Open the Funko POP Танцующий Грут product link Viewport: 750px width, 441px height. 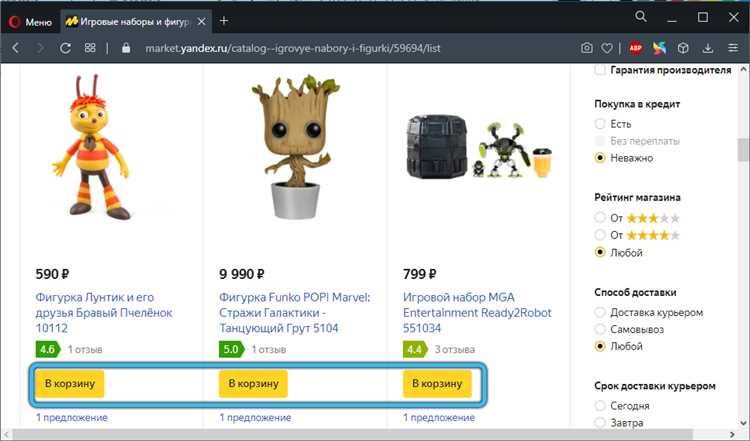(x=293, y=311)
